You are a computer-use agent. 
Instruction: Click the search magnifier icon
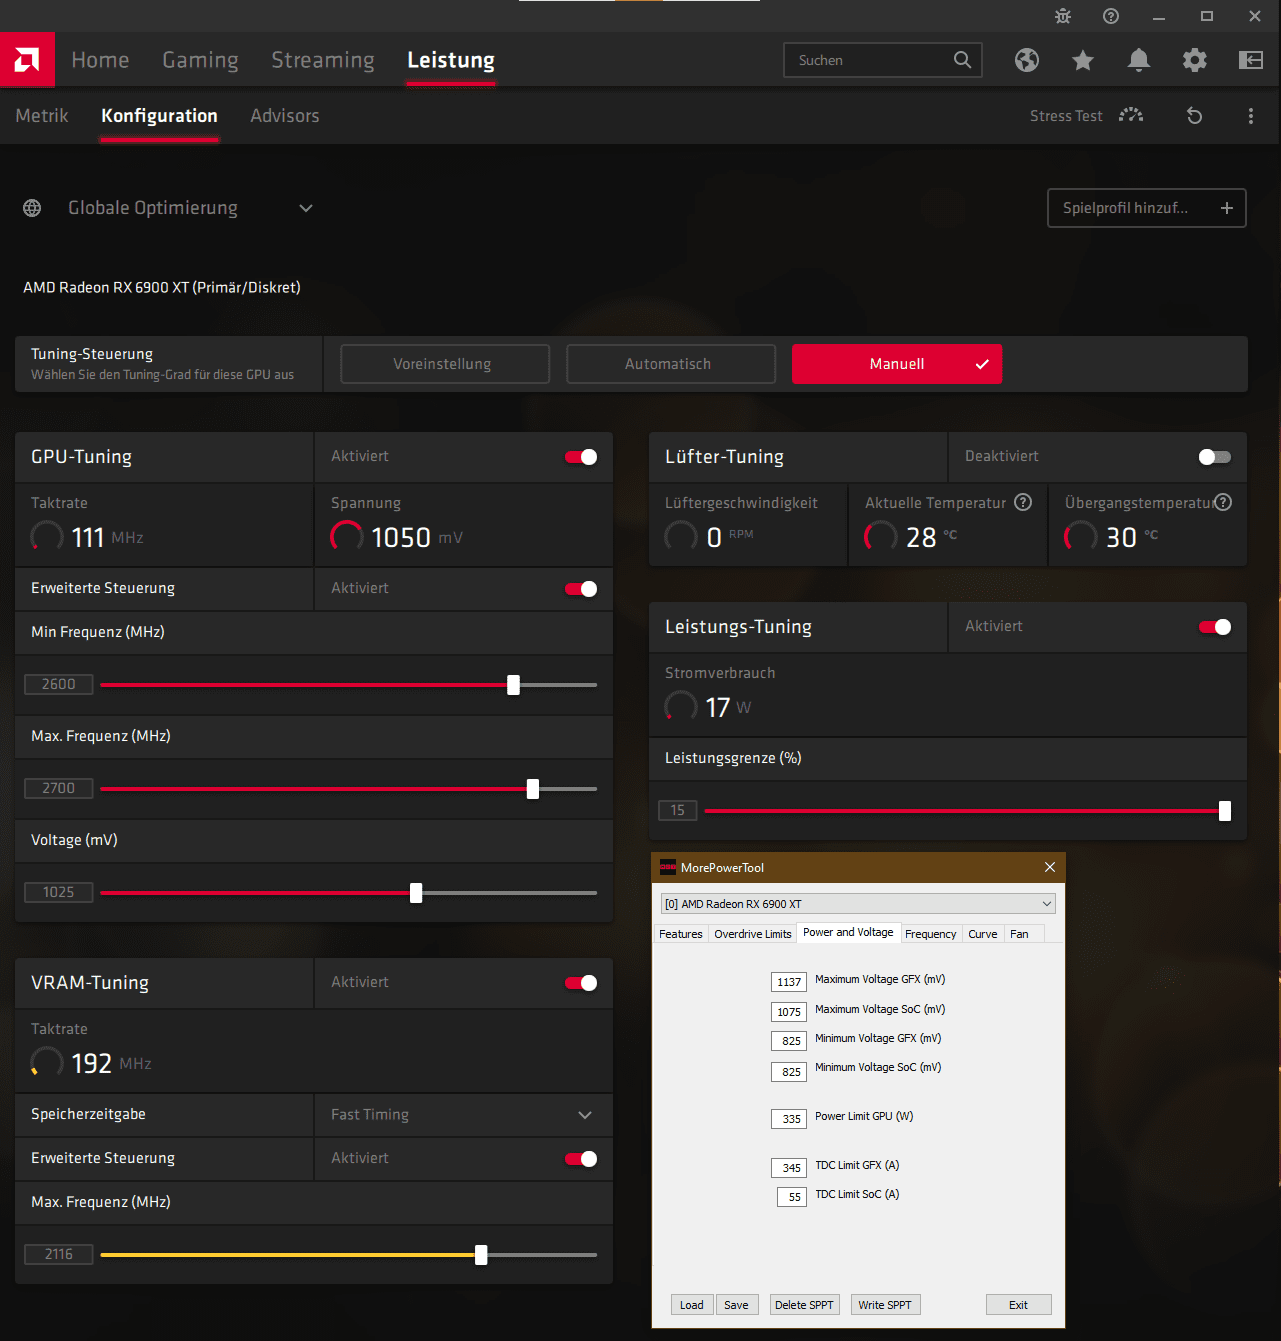[962, 60]
